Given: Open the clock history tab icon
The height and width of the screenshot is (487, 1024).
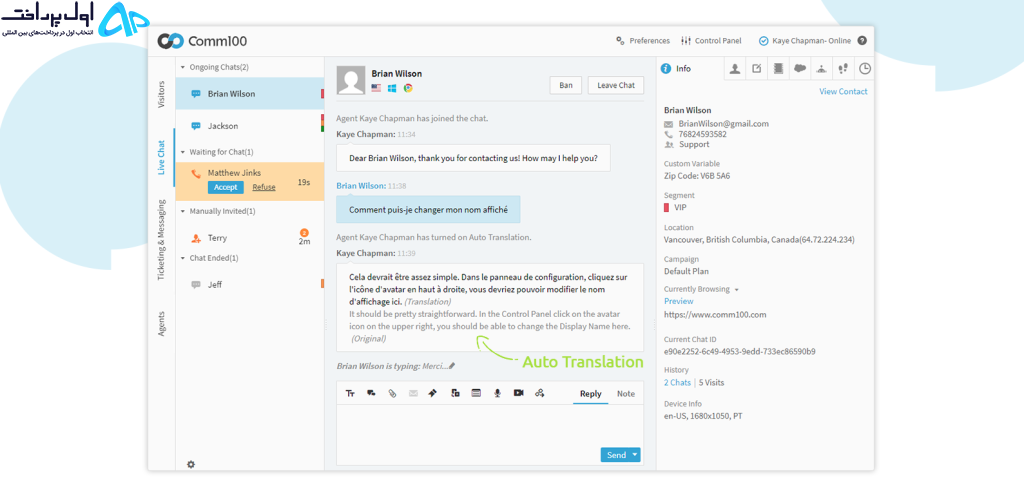Looking at the screenshot, I should 865,69.
